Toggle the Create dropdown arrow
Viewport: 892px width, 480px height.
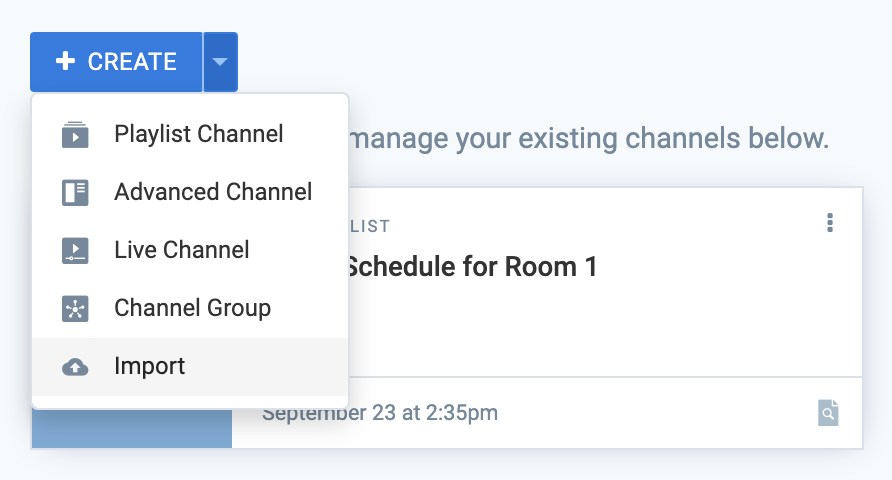click(x=220, y=61)
